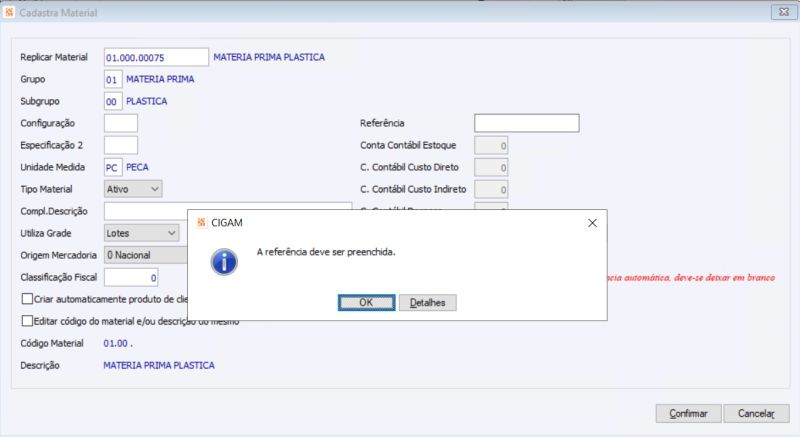
Task: Click the Referência label
Action: point(382,123)
